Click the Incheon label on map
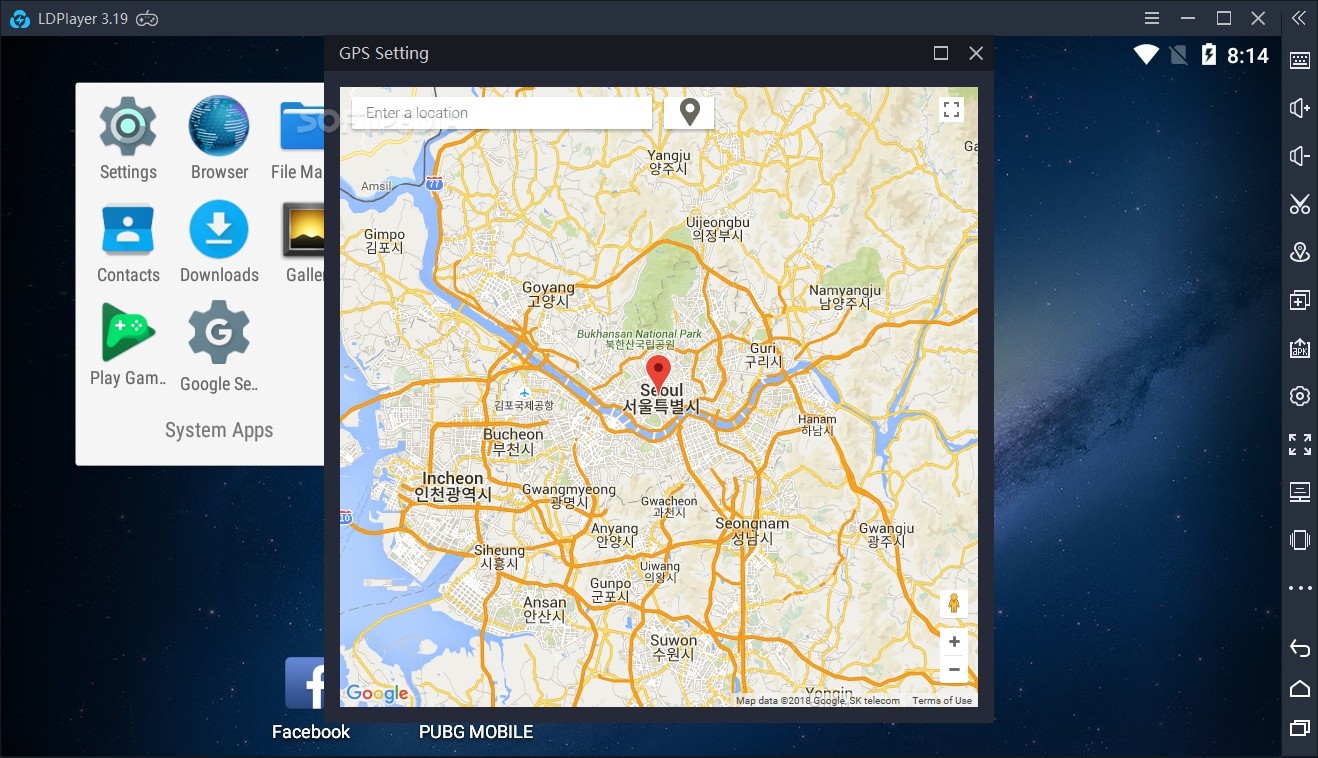This screenshot has width=1318, height=758. (453, 486)
